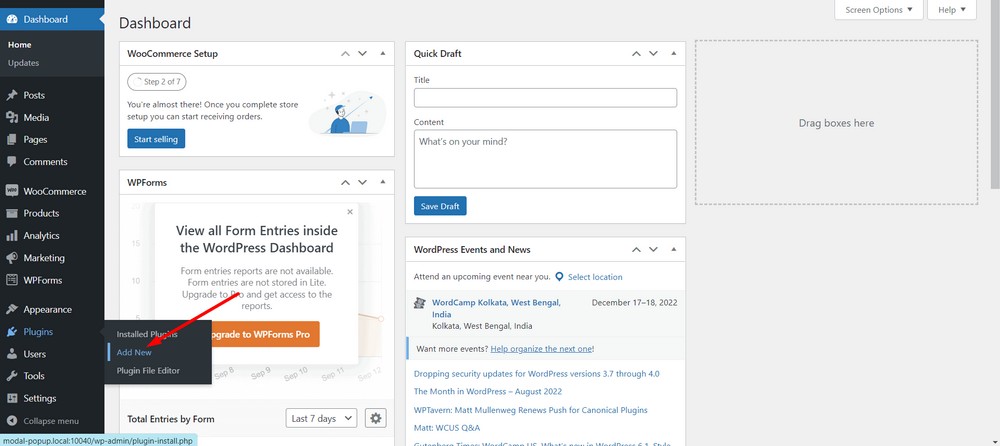
Task: Click the Tools wrench icon
Action: point(11,376)
